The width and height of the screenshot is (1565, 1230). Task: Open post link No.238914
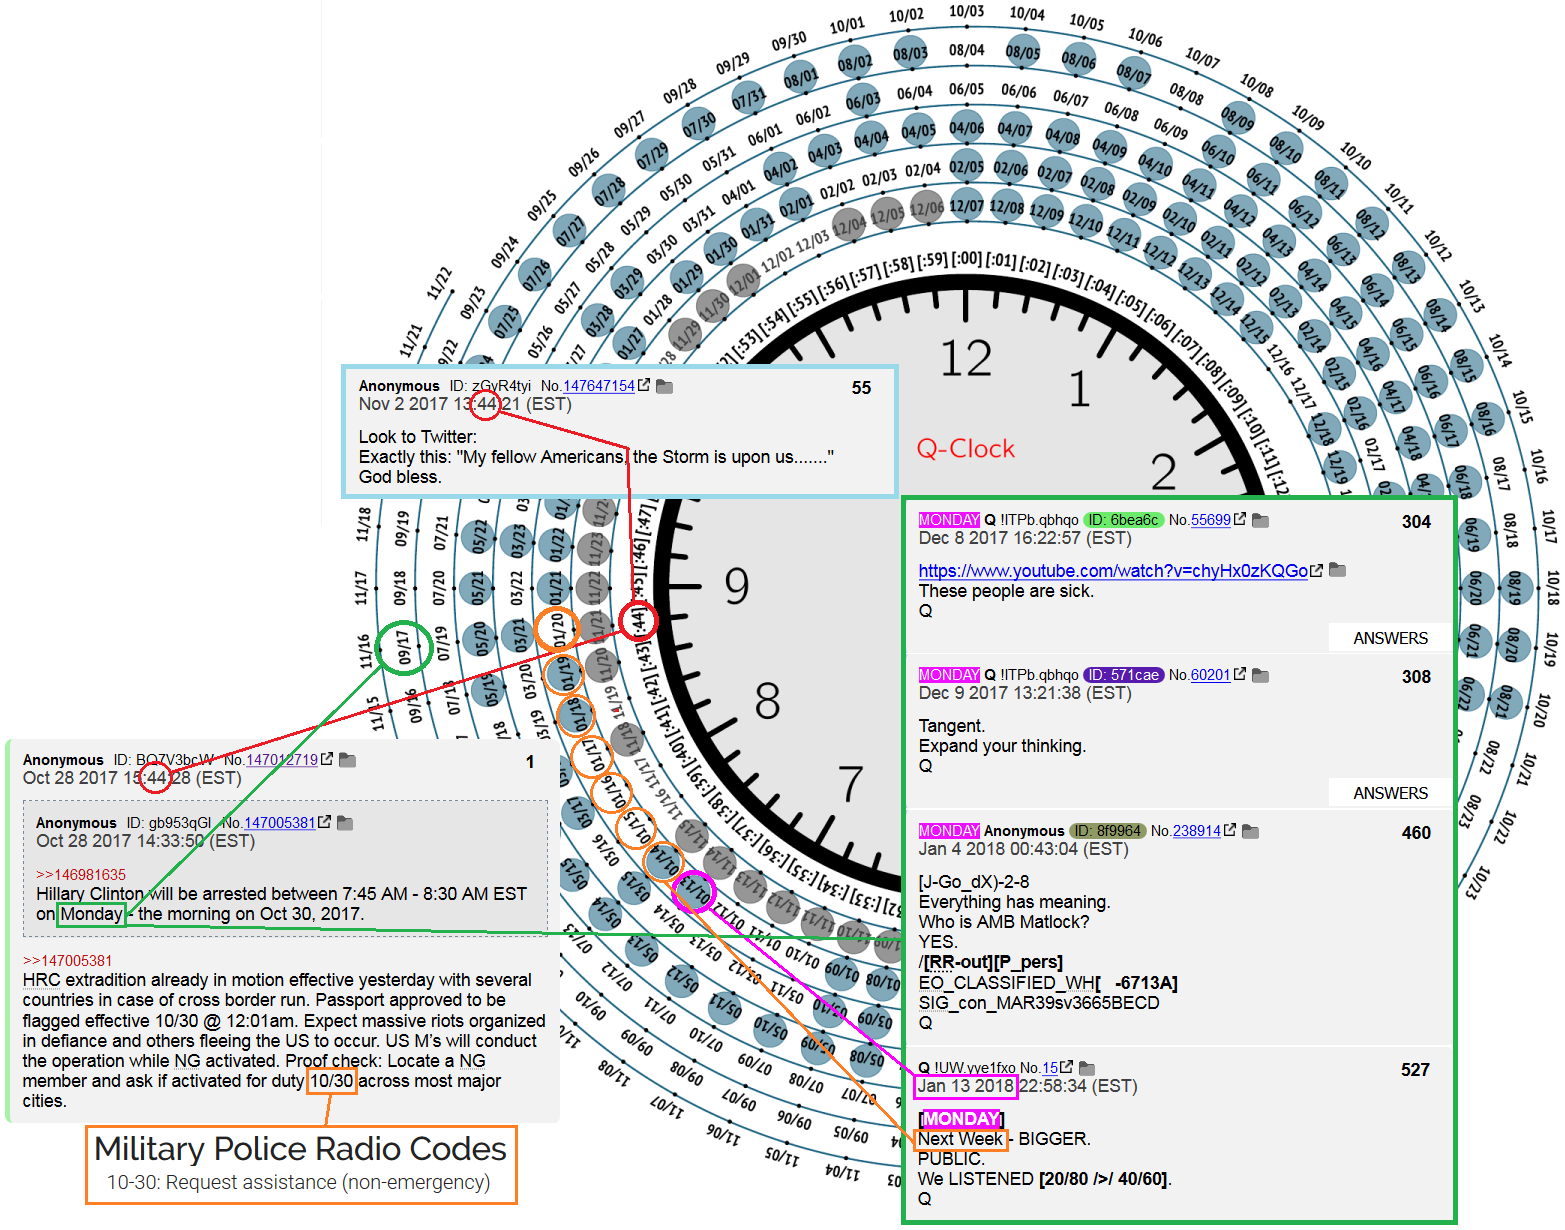tap(1197, 831)
